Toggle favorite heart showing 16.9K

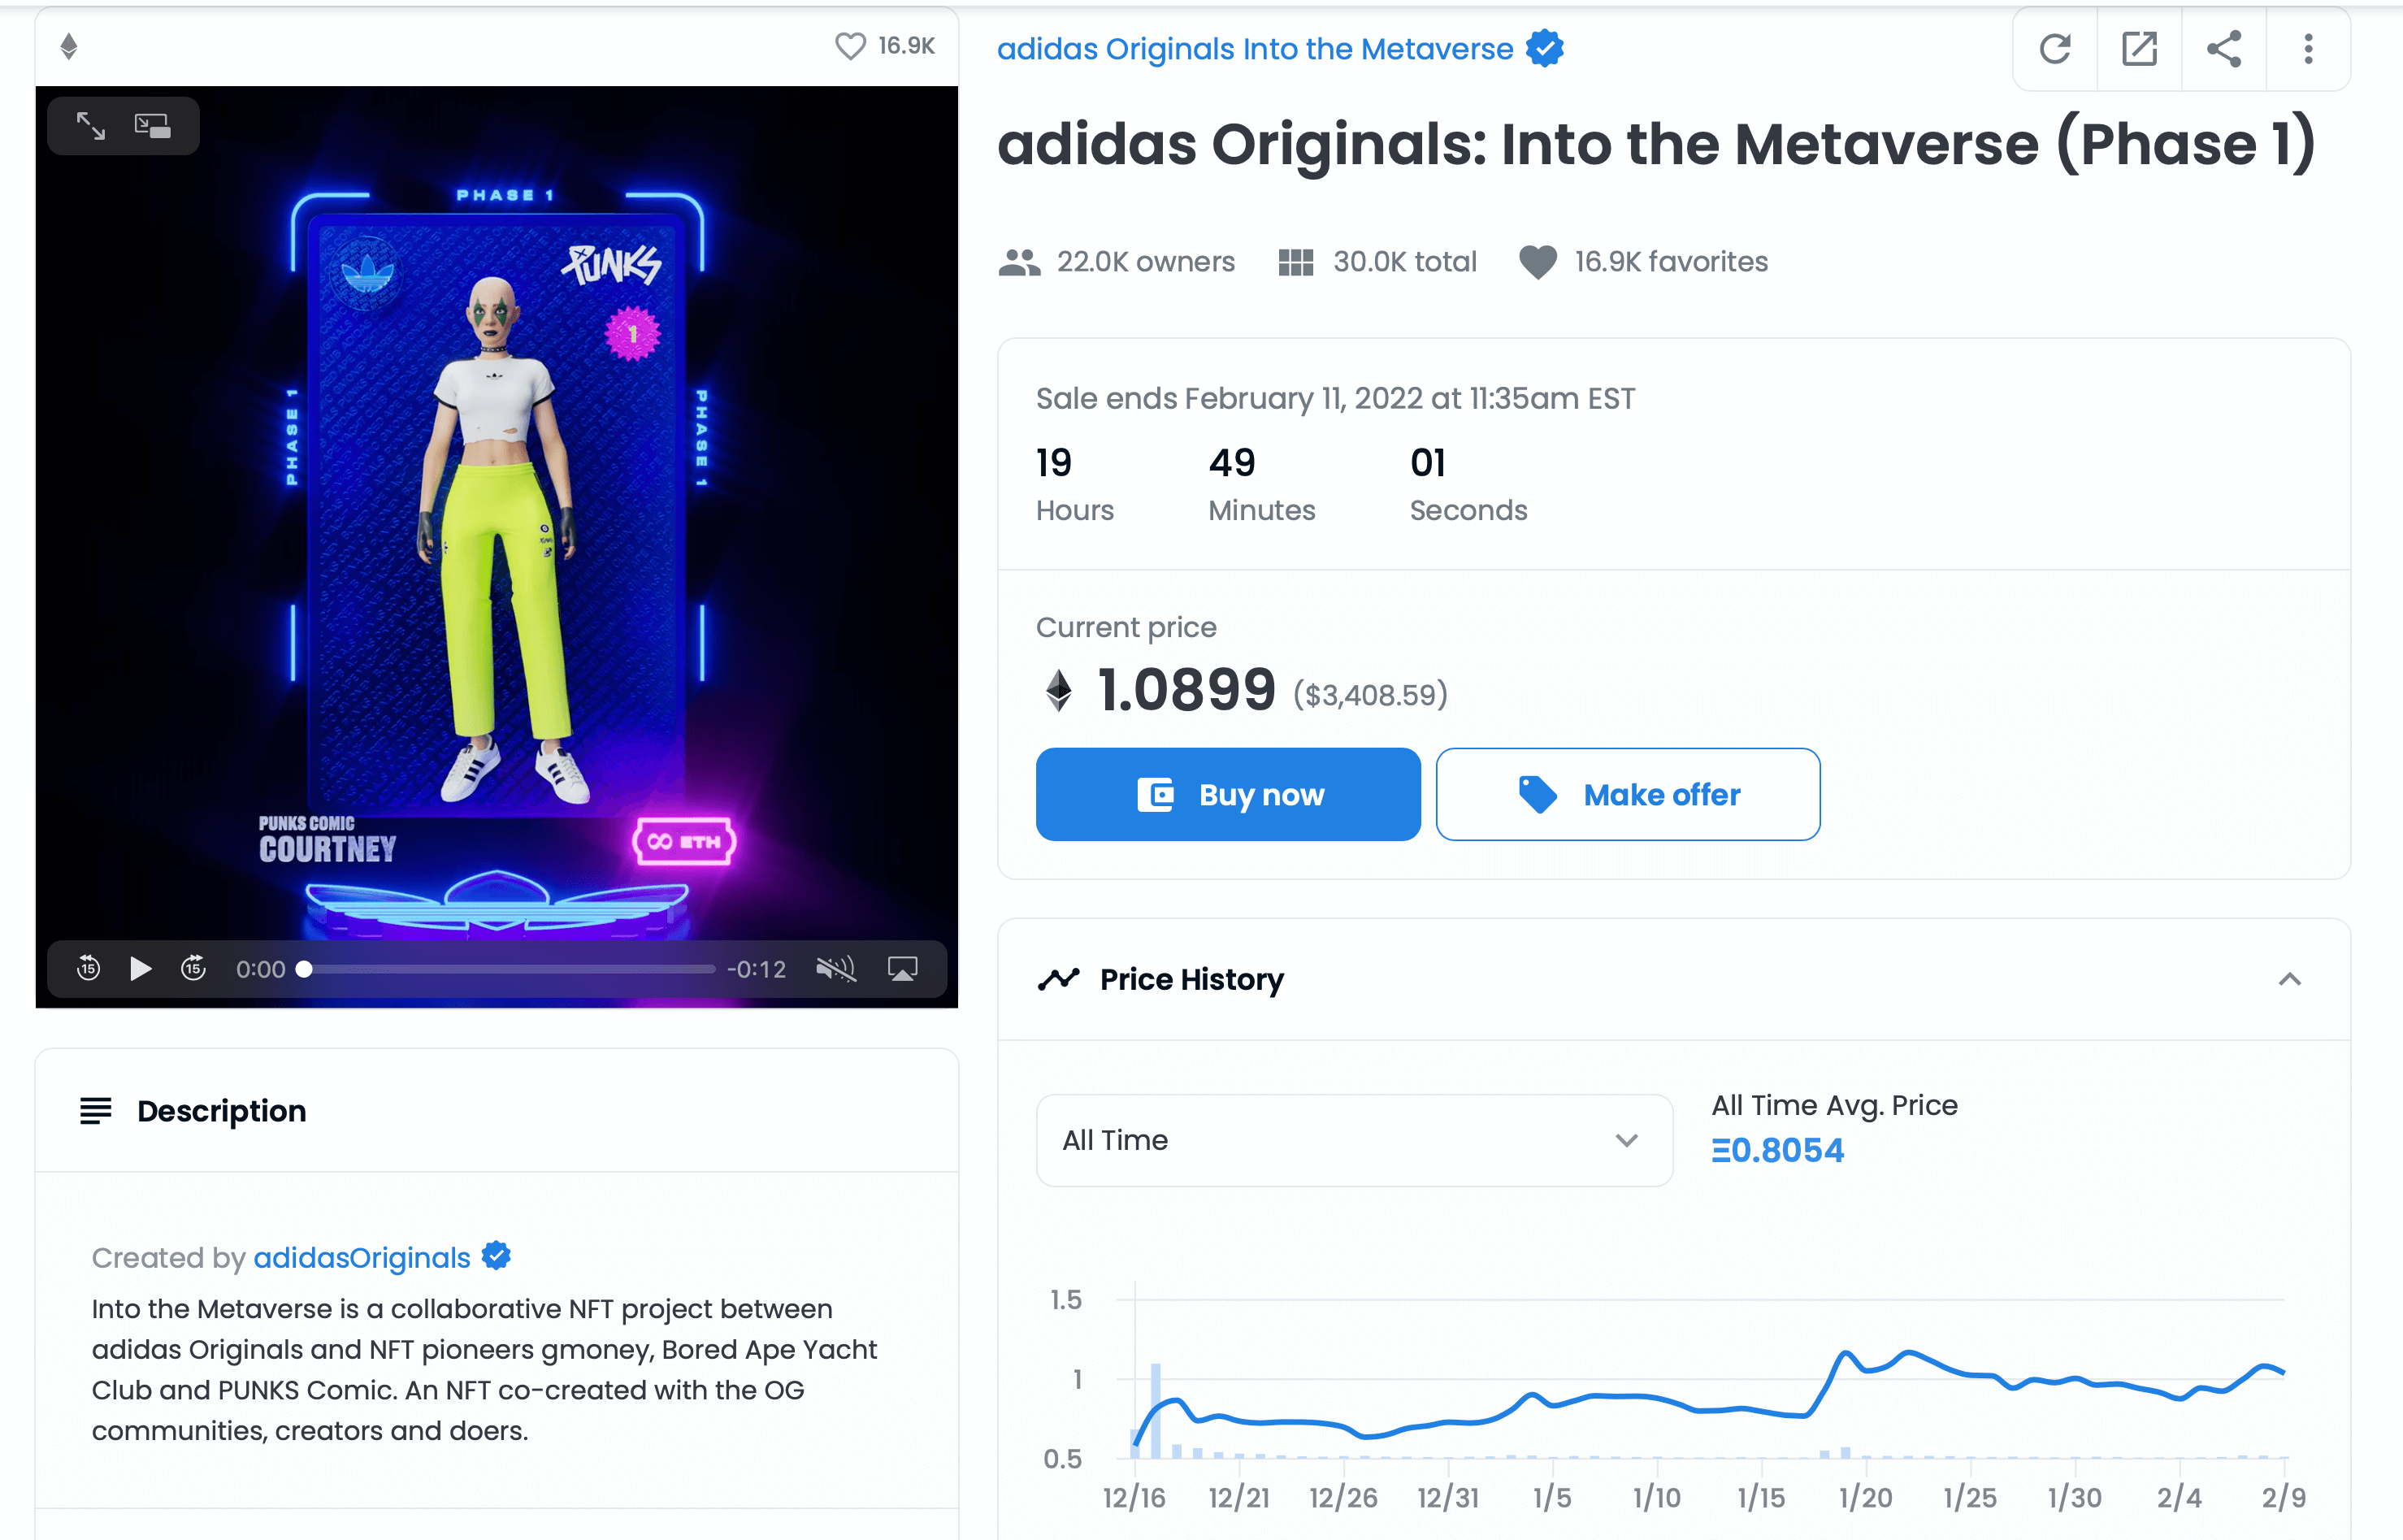[x=850, y=46]
